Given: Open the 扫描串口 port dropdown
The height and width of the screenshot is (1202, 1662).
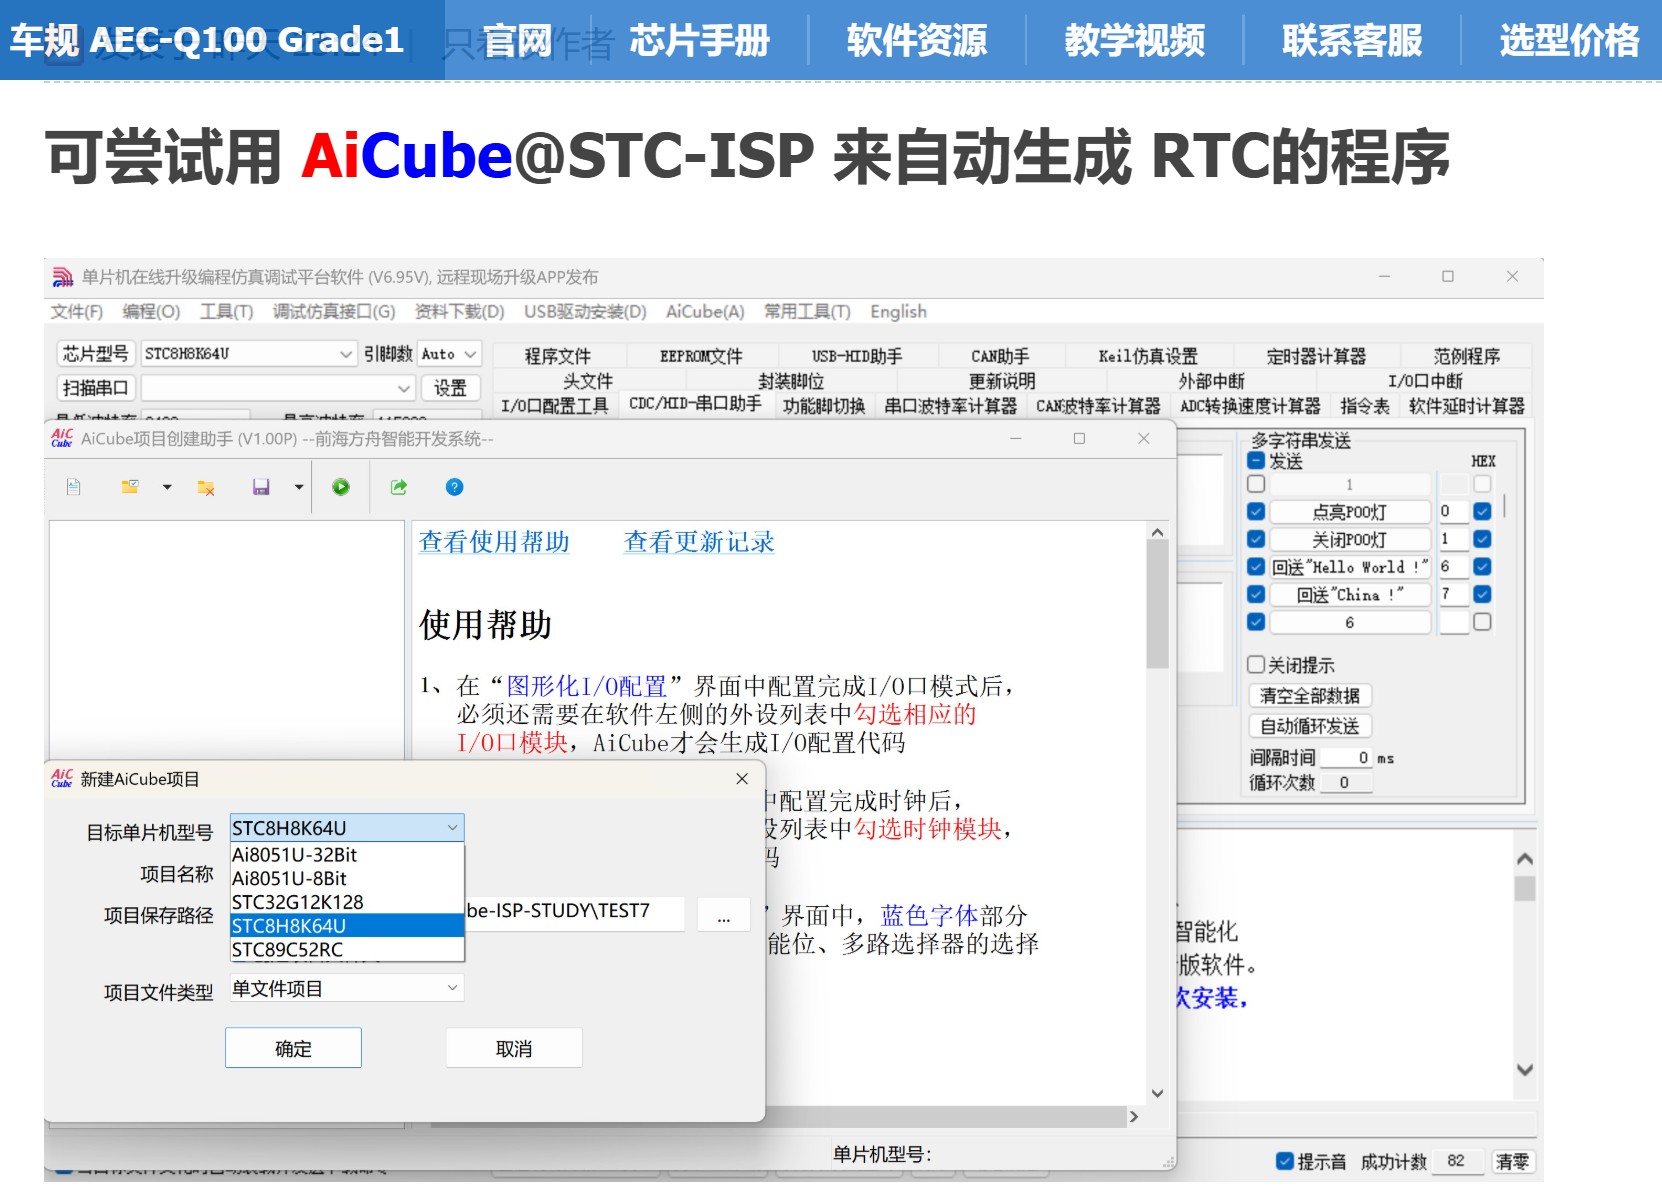Looking at the screenshot, I should coord(403,388).
